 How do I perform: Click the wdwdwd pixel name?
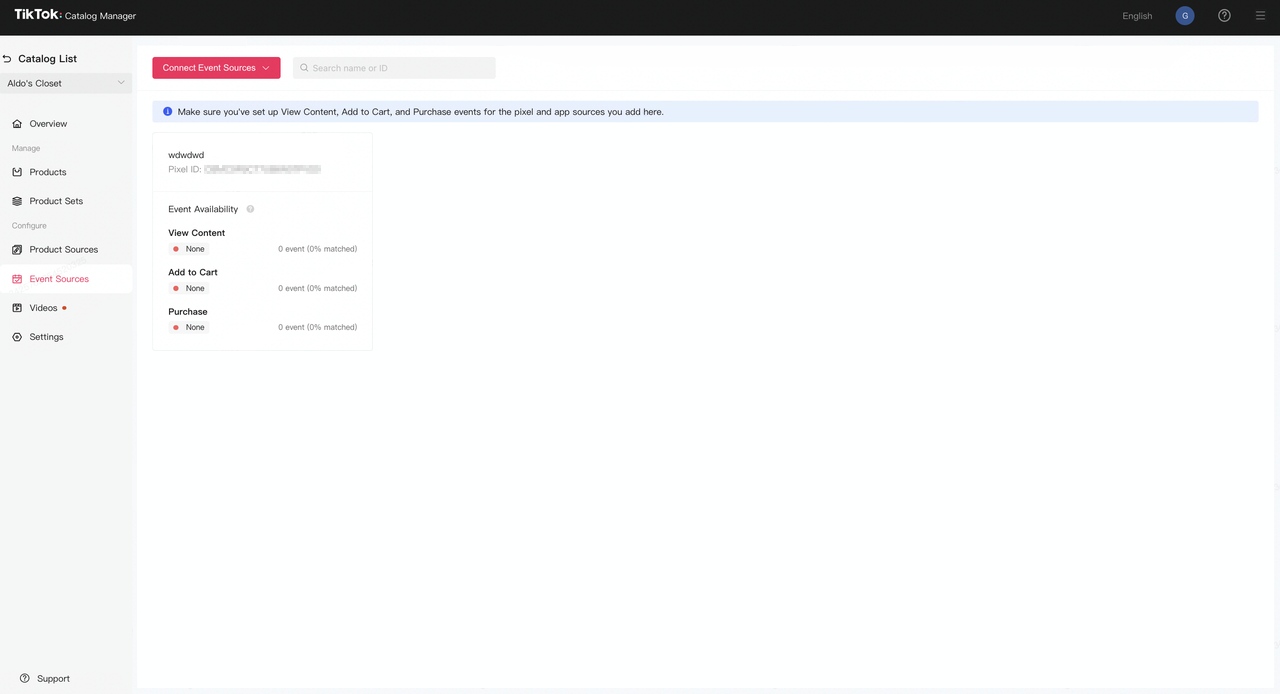click(x=186, y=155)
